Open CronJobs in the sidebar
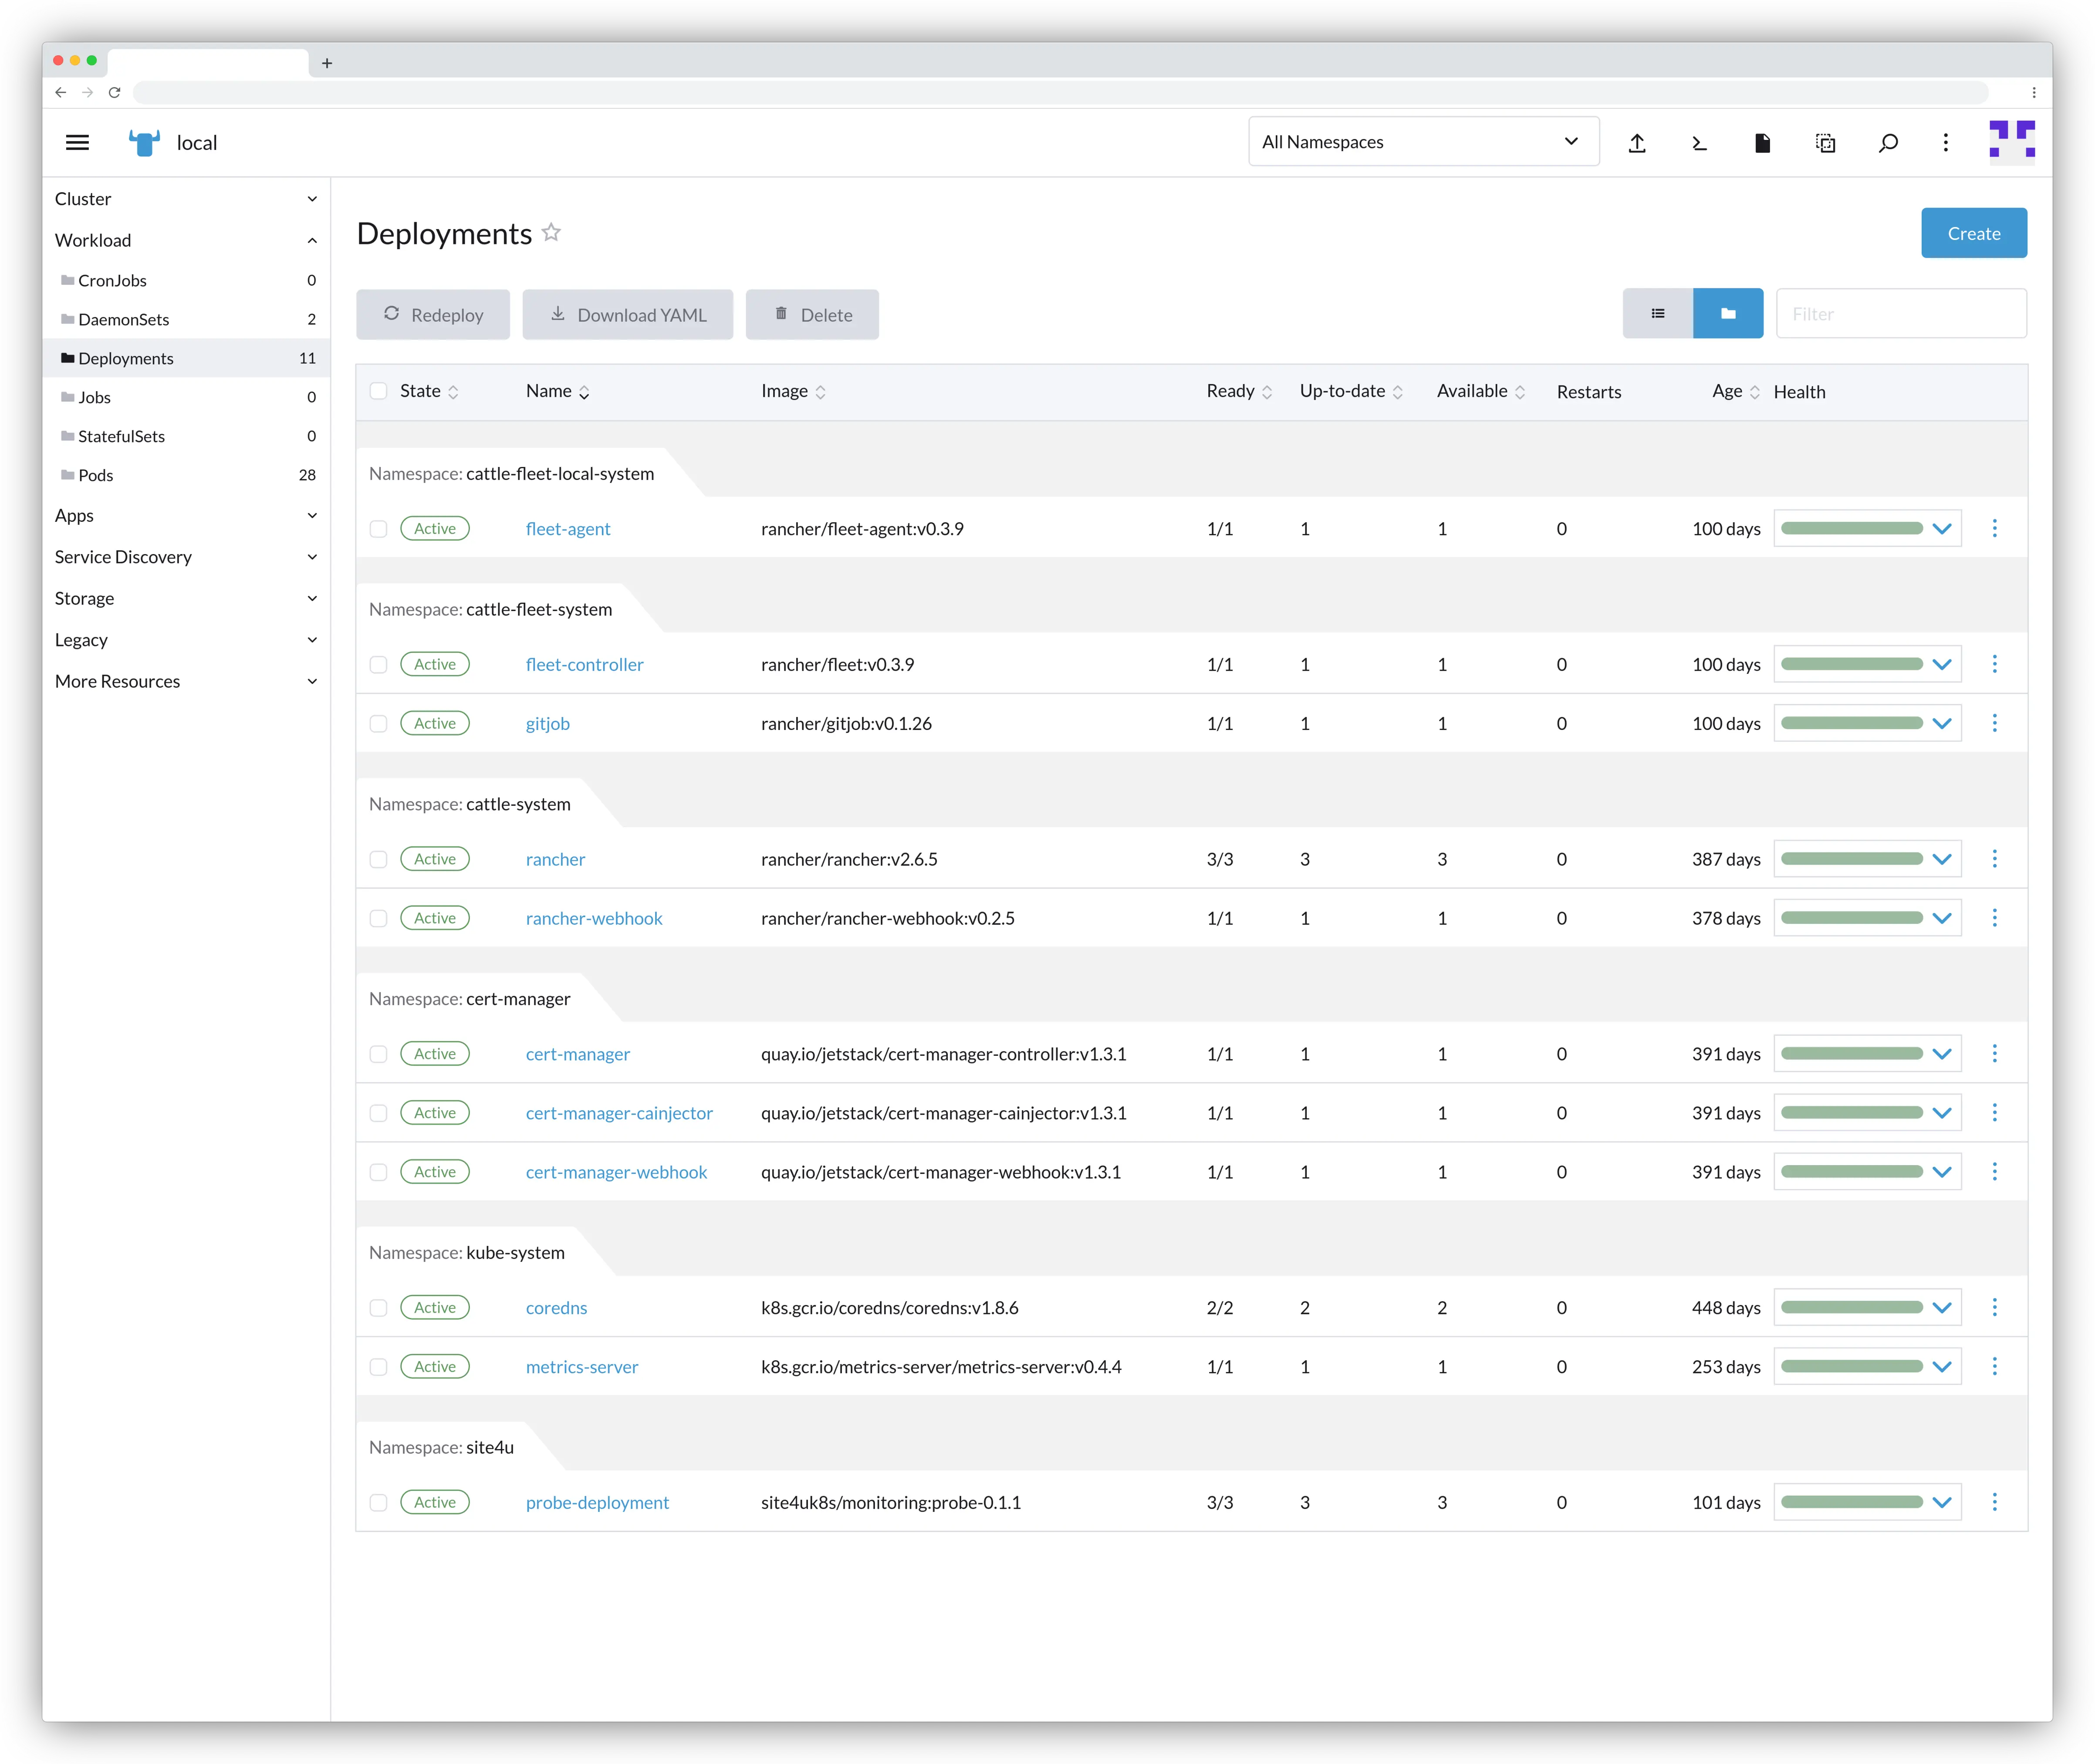 point(186,281)
